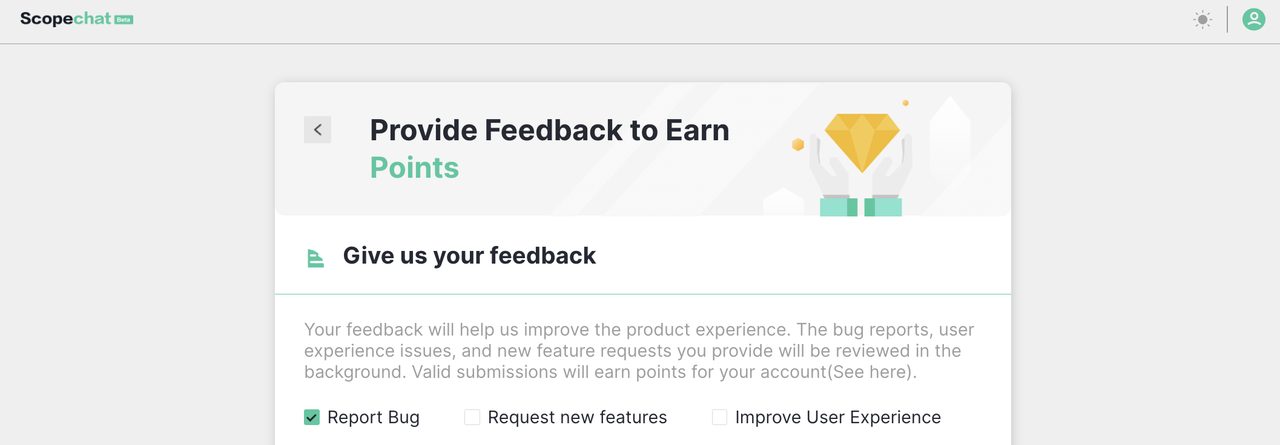Open the user profile avatar menu
Viewport: 1280px width, 445px height.
pyautogui.click(x=1253, y=19)
